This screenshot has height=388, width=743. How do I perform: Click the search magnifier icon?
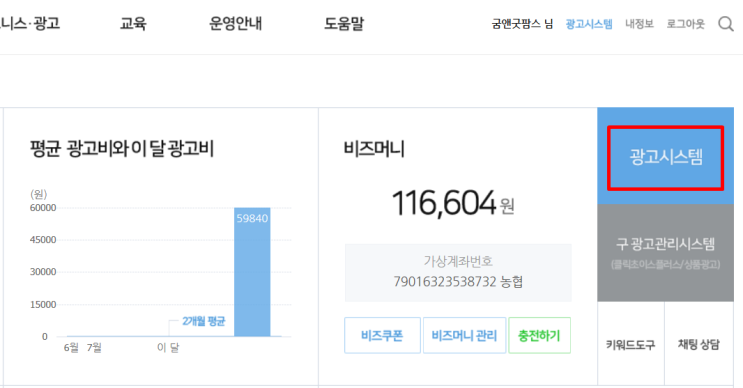coord(725,24)
